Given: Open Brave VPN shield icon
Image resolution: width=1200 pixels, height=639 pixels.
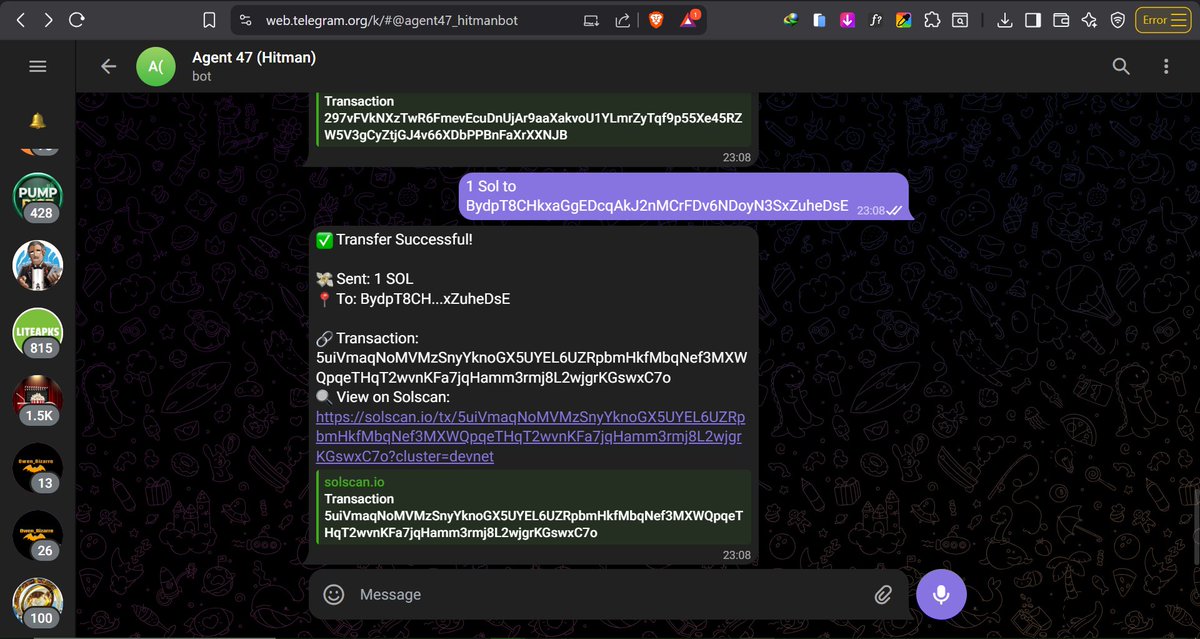Looking at the screenshot, I should pos(1117,19).
